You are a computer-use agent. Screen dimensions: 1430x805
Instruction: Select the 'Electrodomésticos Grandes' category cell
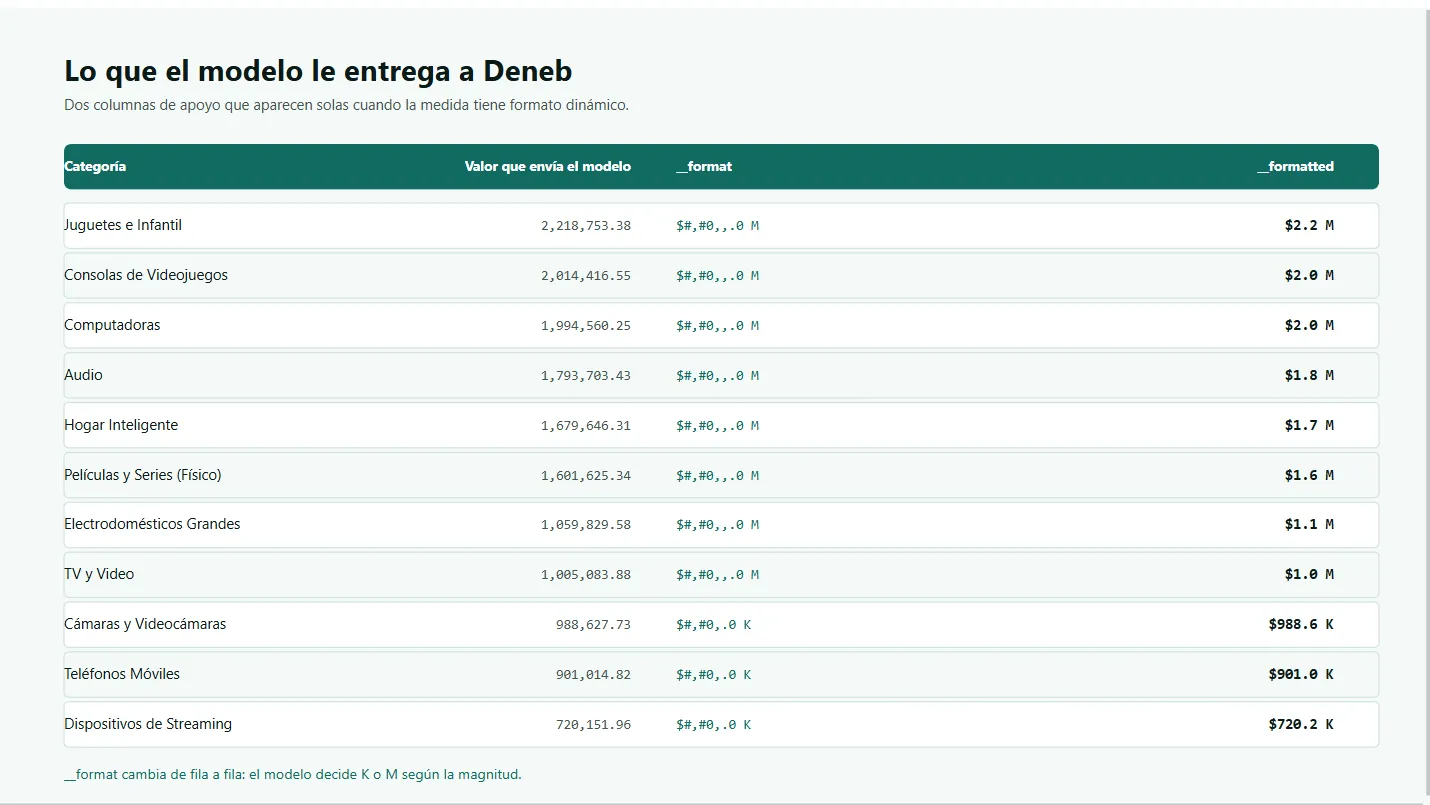[x=152, y=524]
